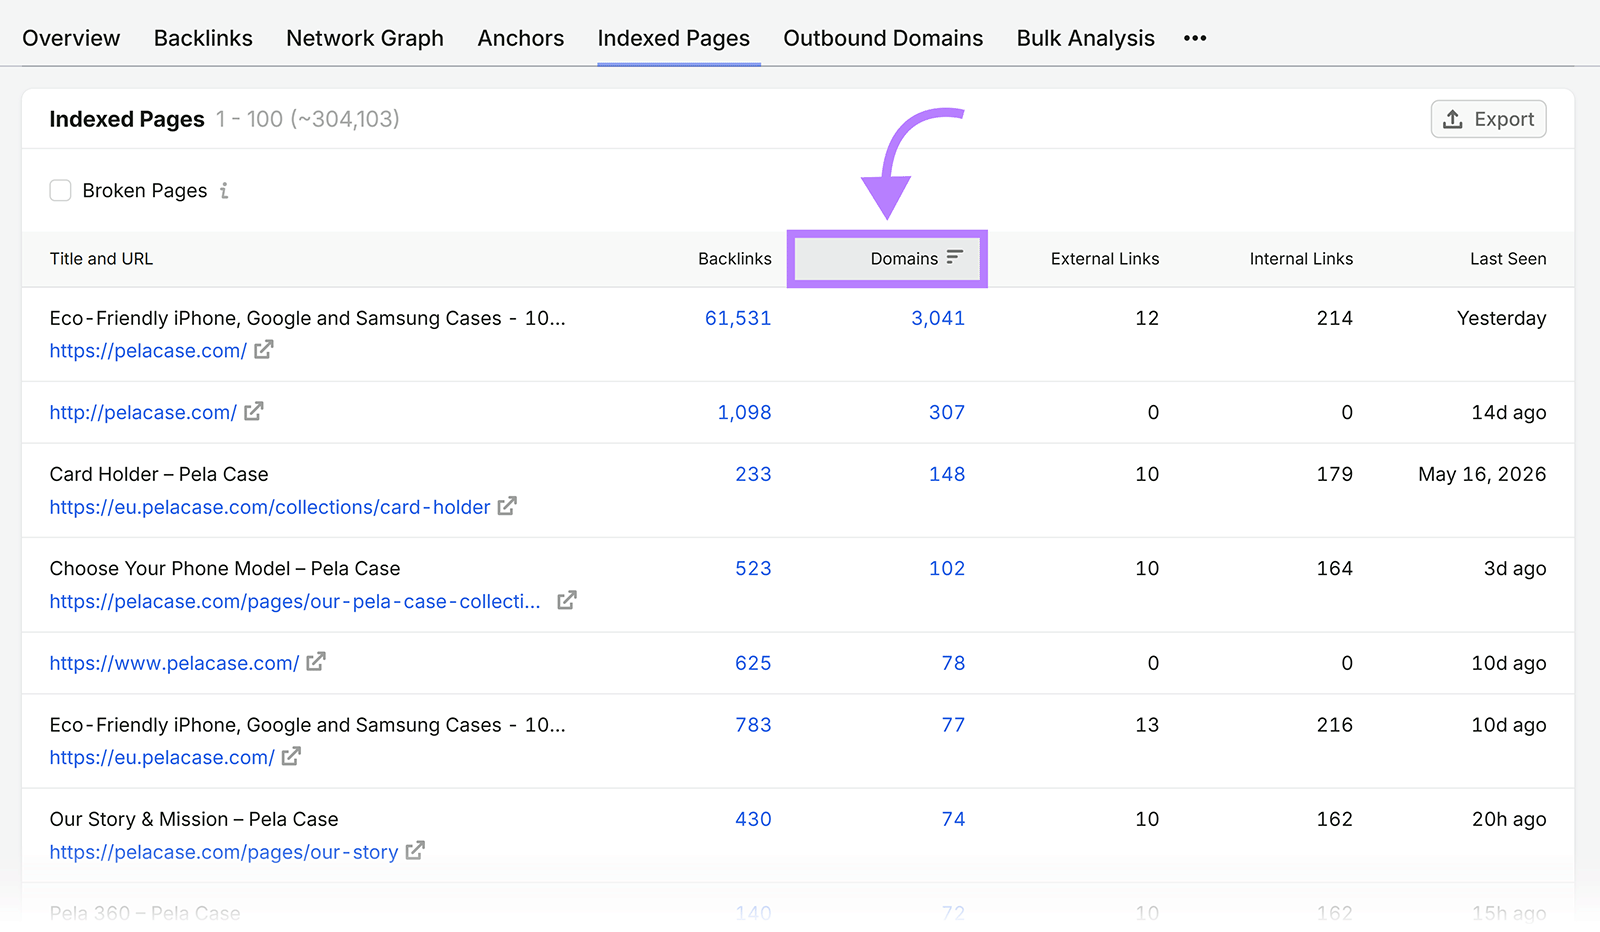
Task: Open pelacase.com/pages/our-story link
Action: pos(224,852)
